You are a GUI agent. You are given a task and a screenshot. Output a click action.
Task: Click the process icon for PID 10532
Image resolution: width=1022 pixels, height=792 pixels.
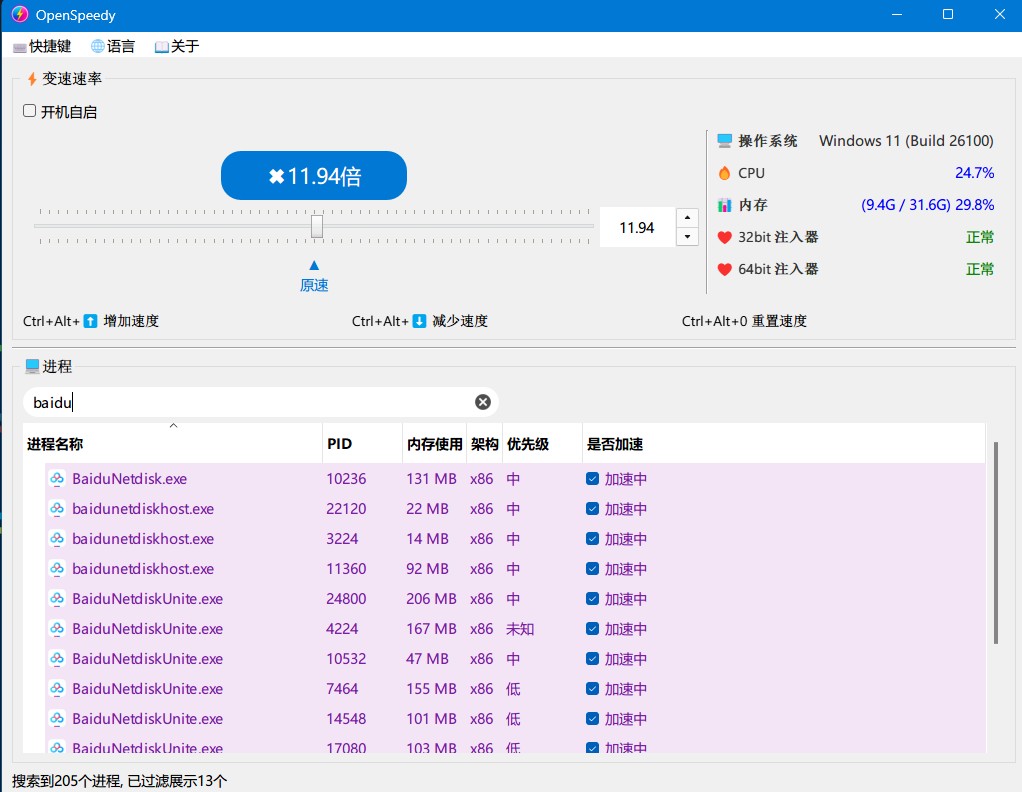(x=57, y=659)
